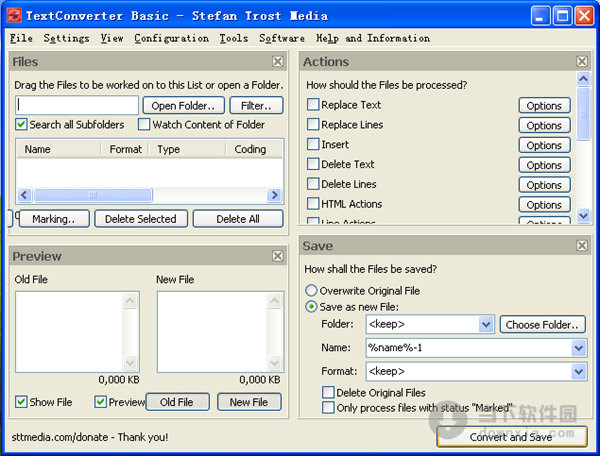Click Actions panel scroll down arrow
Viewport: 600px width, 456px height.
(x=583, y=215)
